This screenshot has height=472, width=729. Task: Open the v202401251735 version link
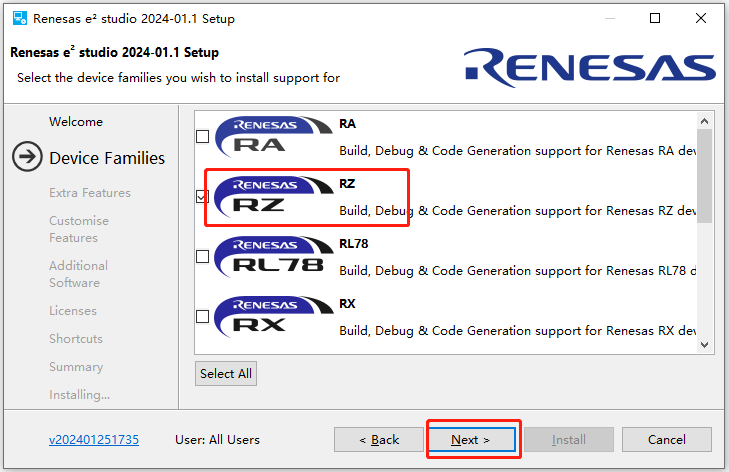point(94,439)
